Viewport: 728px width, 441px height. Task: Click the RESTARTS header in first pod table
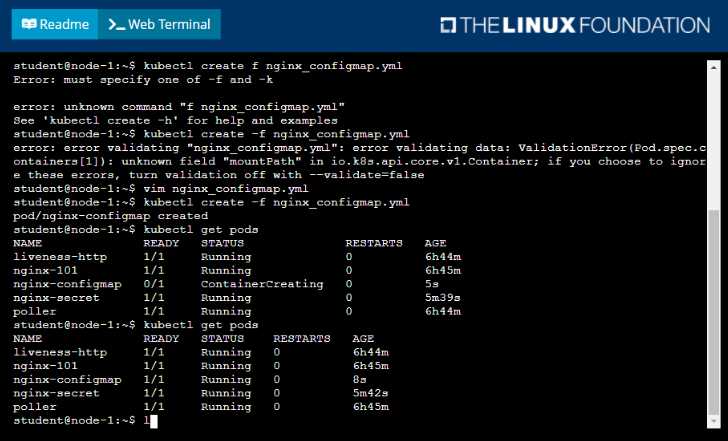pos(373,243)
